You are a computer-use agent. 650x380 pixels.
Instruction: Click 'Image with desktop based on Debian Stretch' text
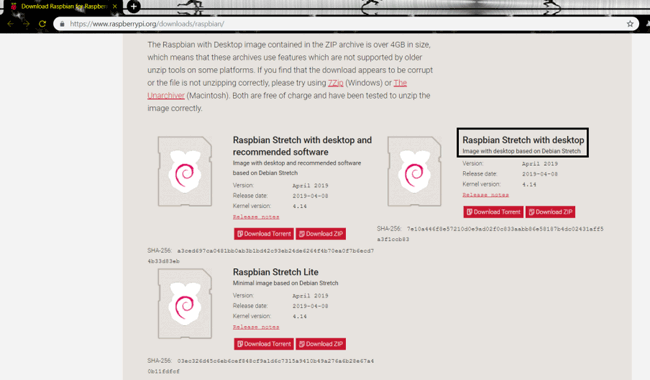(521, 151)
